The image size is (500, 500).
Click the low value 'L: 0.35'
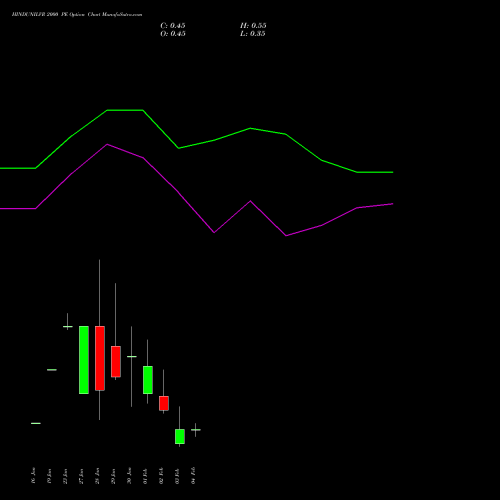253,34
